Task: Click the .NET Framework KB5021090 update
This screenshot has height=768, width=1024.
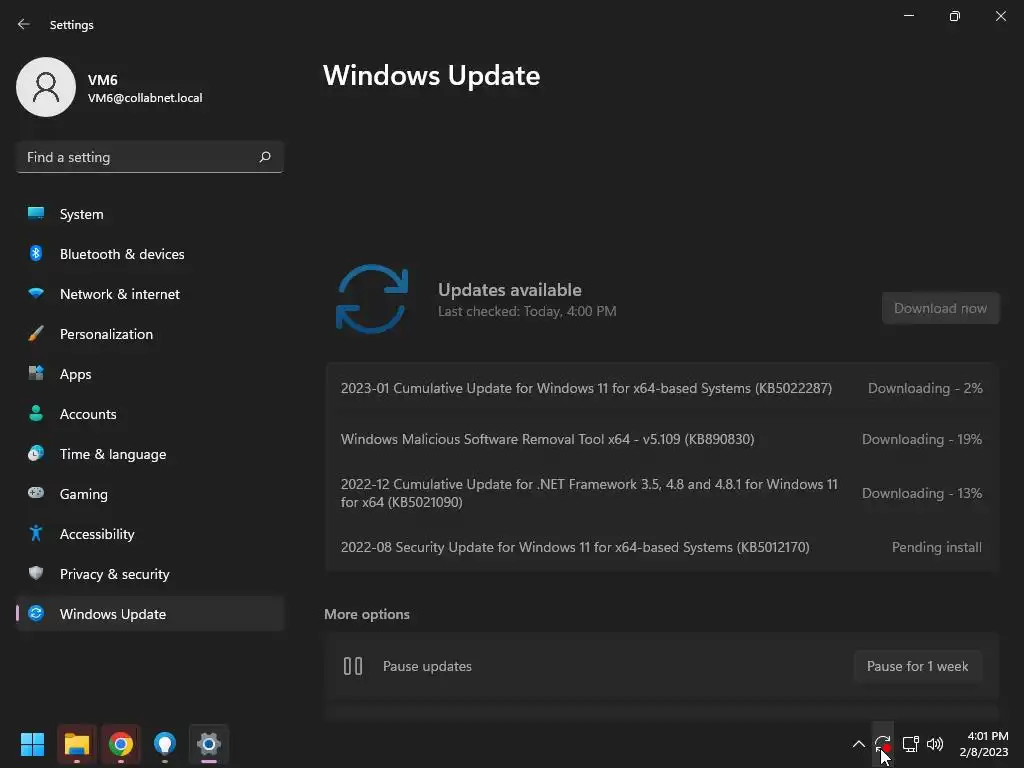Action: point(662,493)
